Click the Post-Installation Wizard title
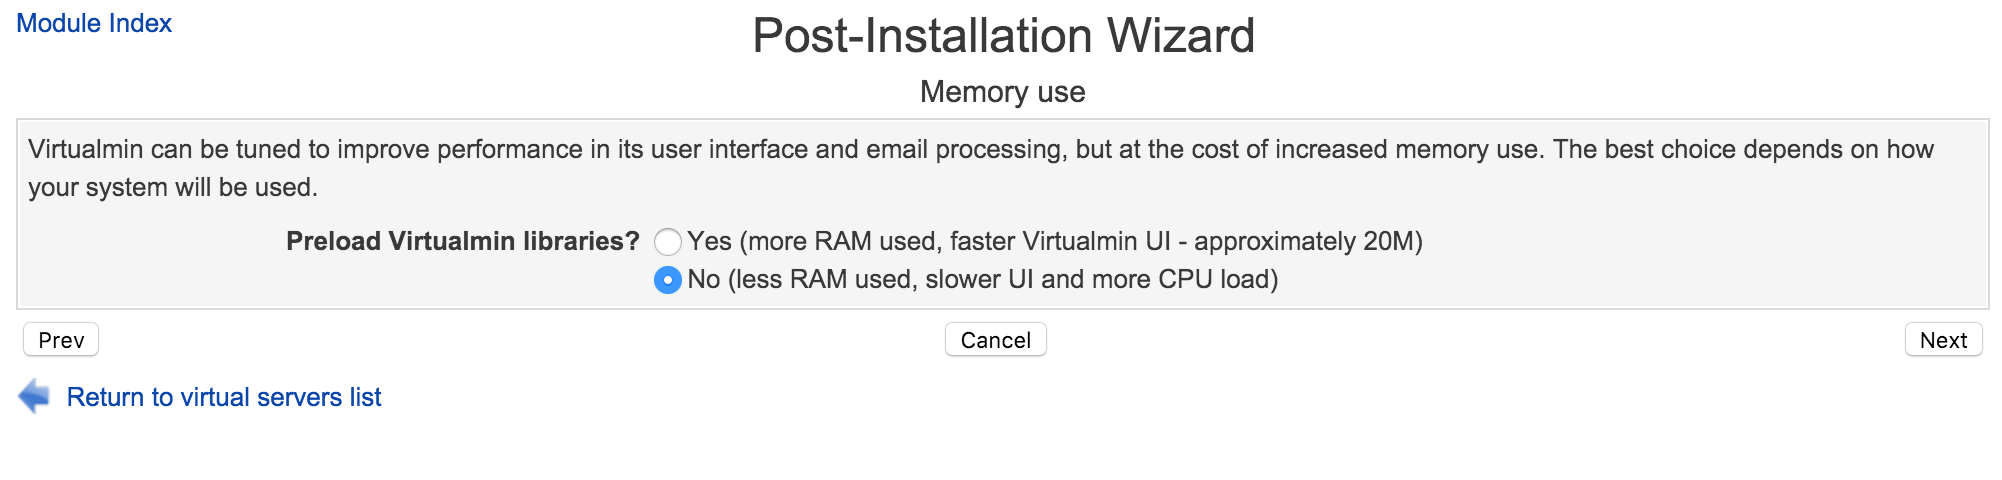 click(1003, 36)
